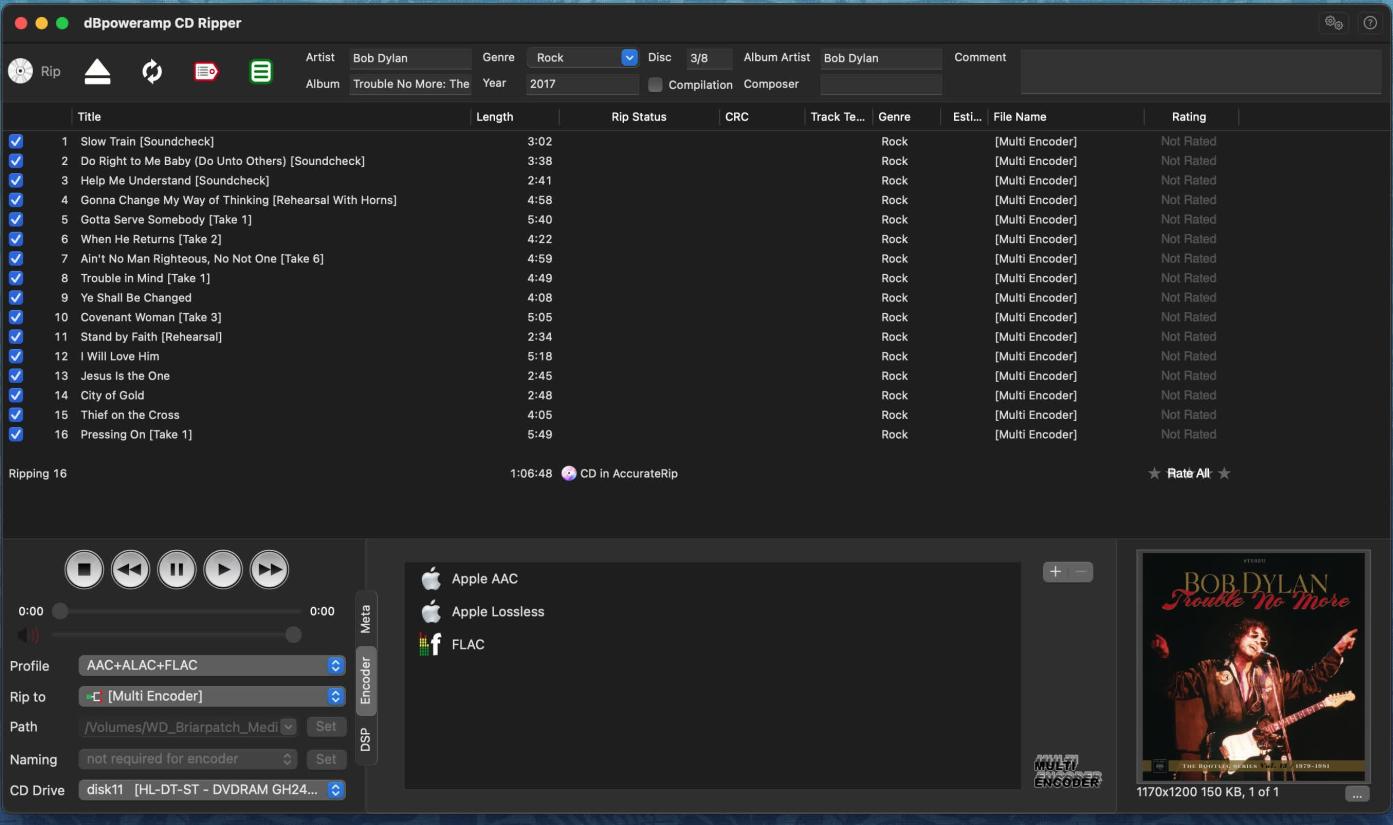
Task: Open the red metadata tag icon
Action: coord(206,71)
